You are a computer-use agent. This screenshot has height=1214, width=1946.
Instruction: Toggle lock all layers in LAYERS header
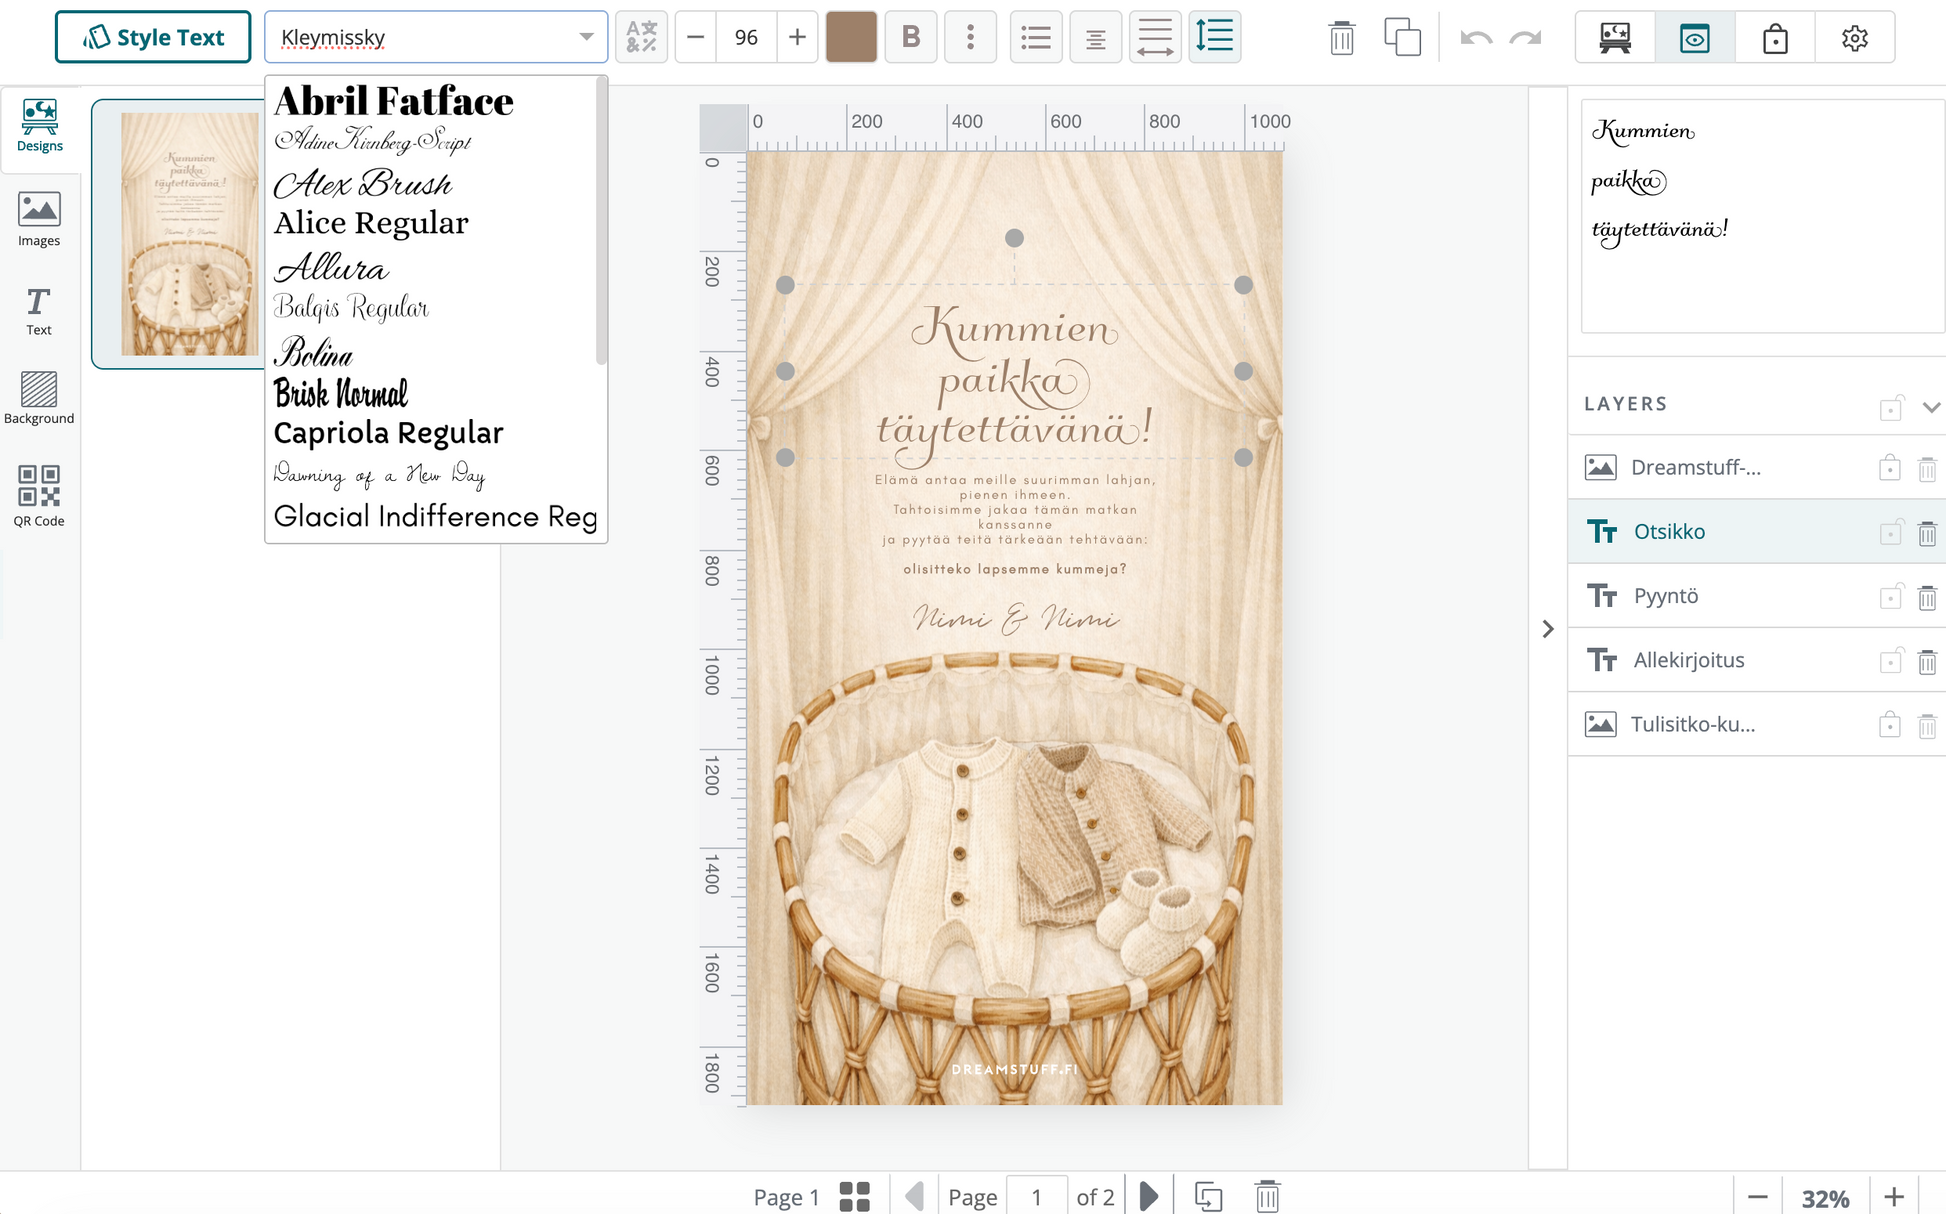pyautogui.click(x=1891, y=406)
